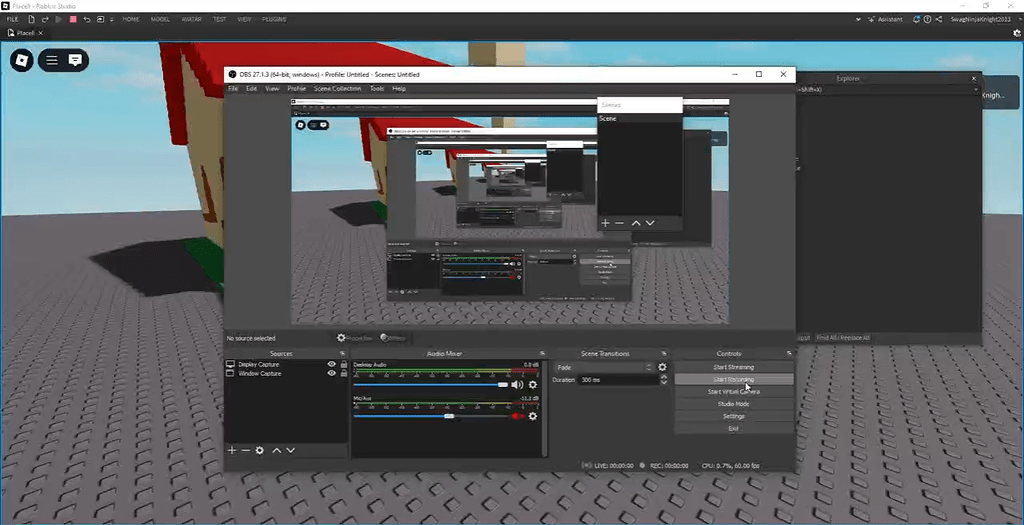Open the Fade transition dropdown
The height and width of the screenshot is (525, 1024).
(603, 368)
